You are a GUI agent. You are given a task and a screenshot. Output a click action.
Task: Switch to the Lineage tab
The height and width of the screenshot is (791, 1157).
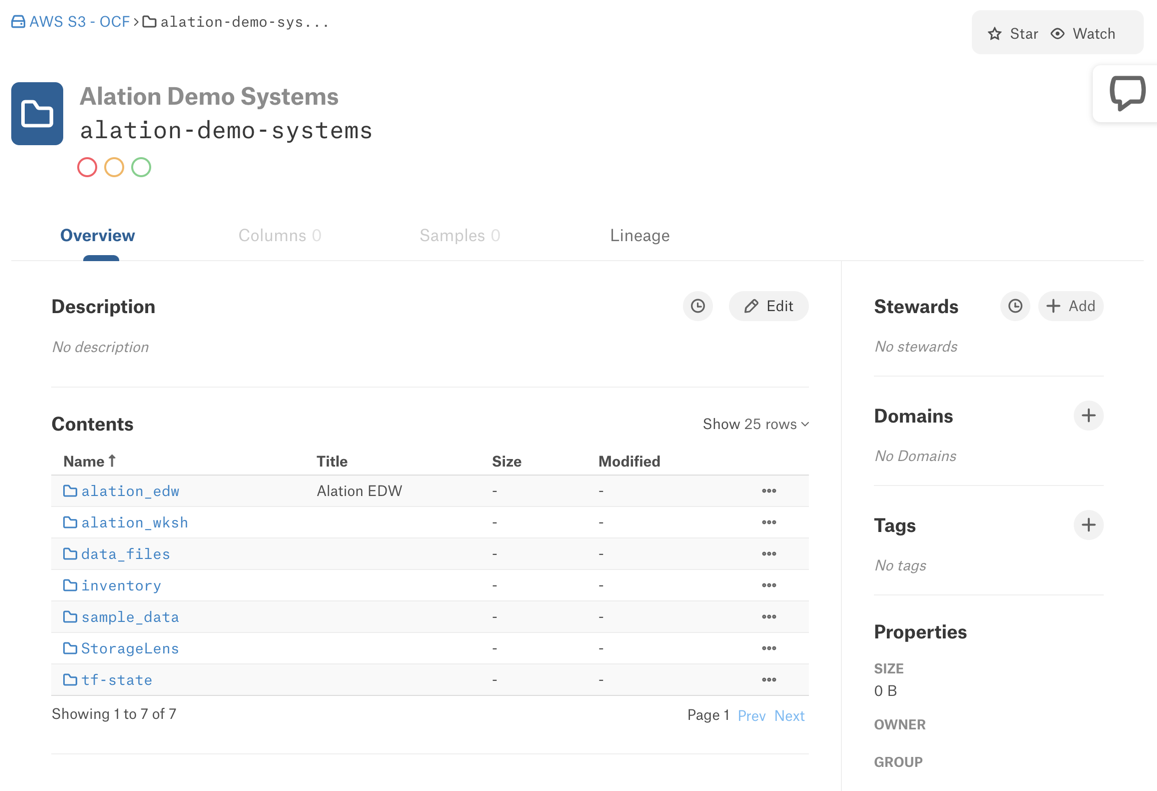coord(640,235)
